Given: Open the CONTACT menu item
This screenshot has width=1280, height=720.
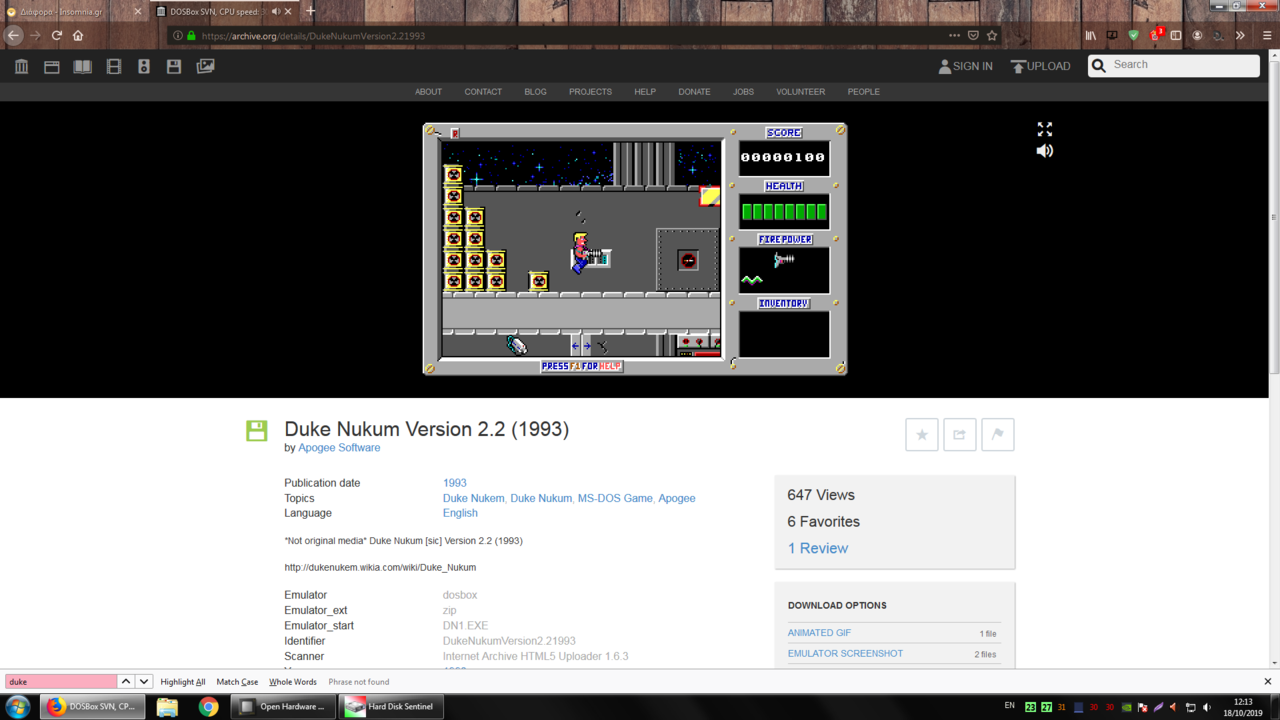Looking at the screenshot, I should pos(483,92).
